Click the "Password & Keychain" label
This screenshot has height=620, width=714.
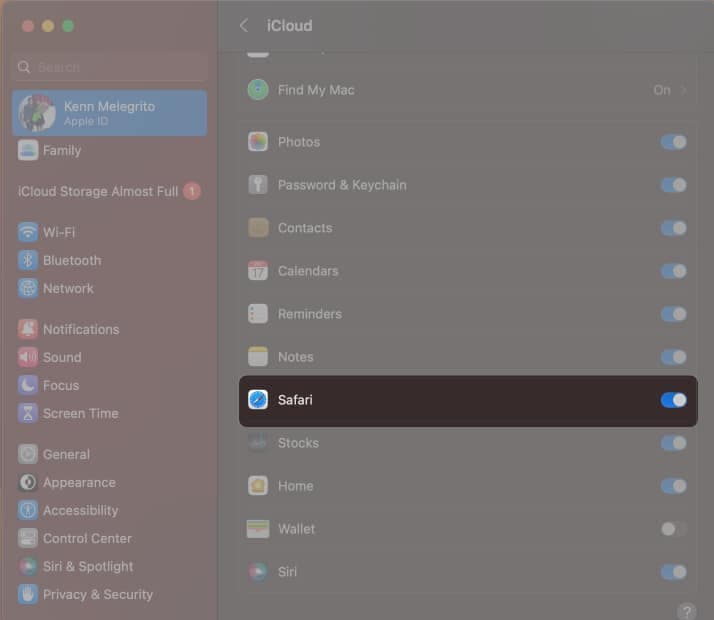(x=342, y=185)
